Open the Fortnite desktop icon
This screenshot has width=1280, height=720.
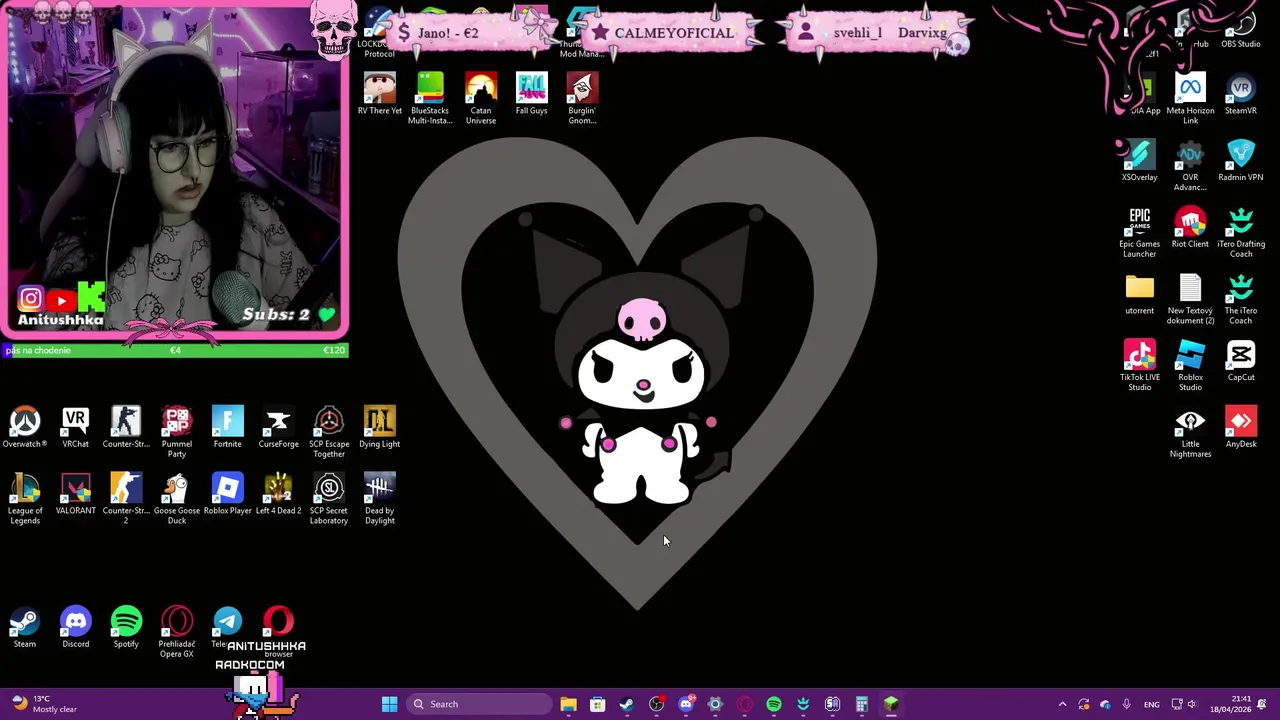coord(227,427)
